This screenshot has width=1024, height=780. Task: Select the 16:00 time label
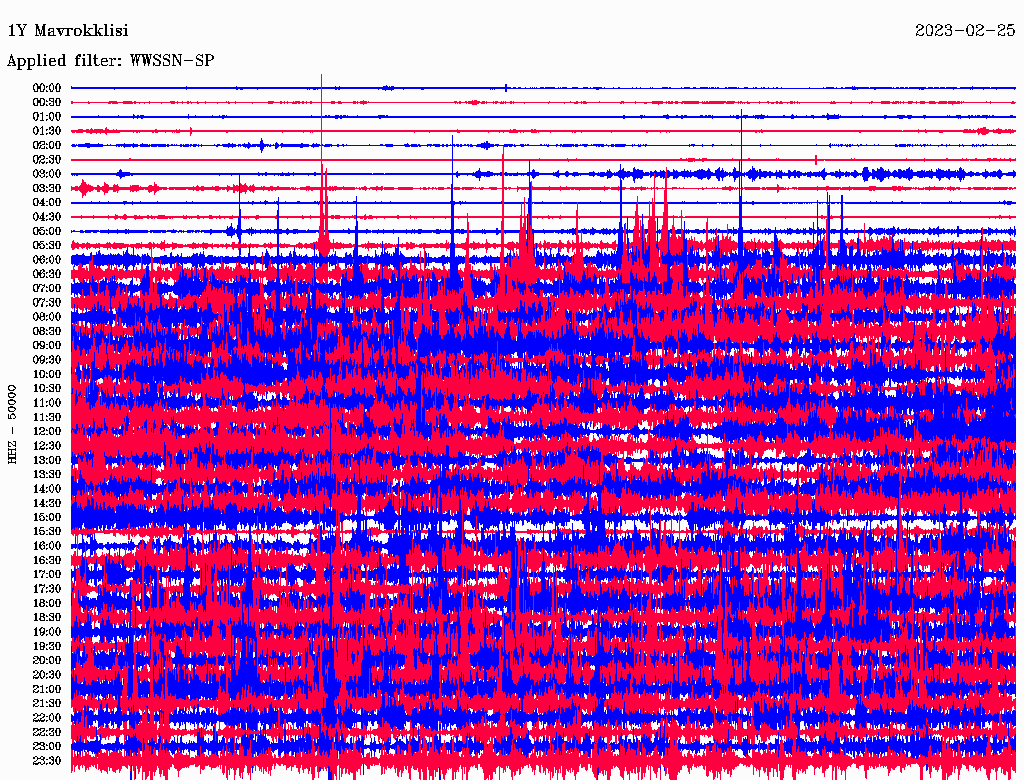pos(47,546)
